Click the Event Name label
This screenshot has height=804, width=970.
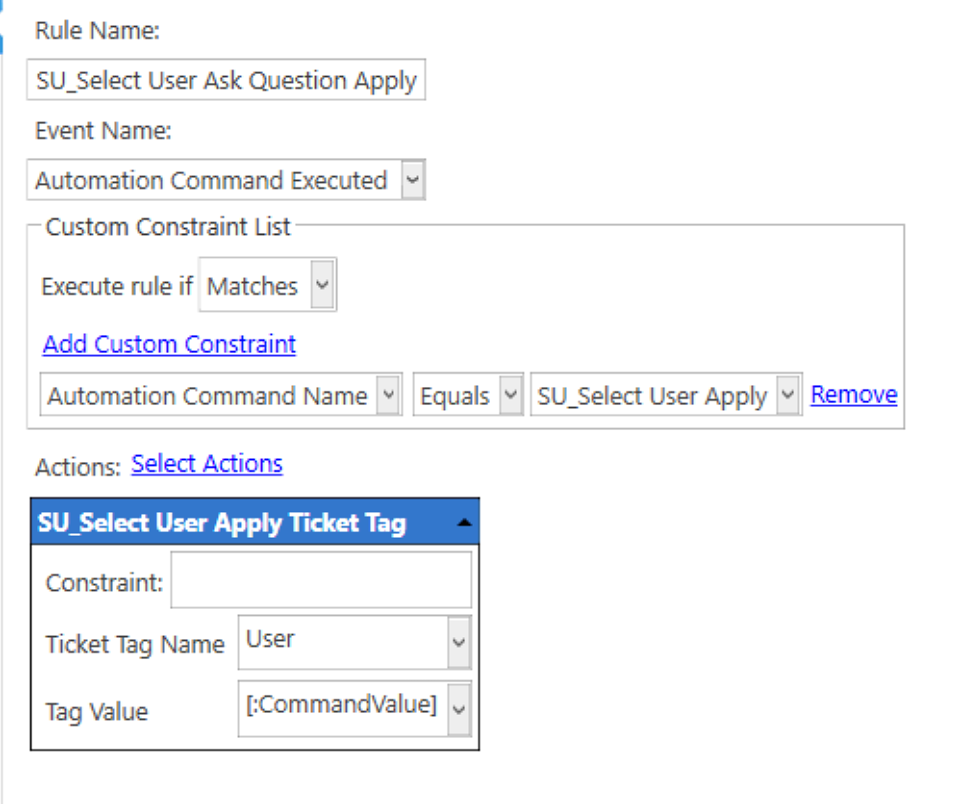tap(103, 130)
